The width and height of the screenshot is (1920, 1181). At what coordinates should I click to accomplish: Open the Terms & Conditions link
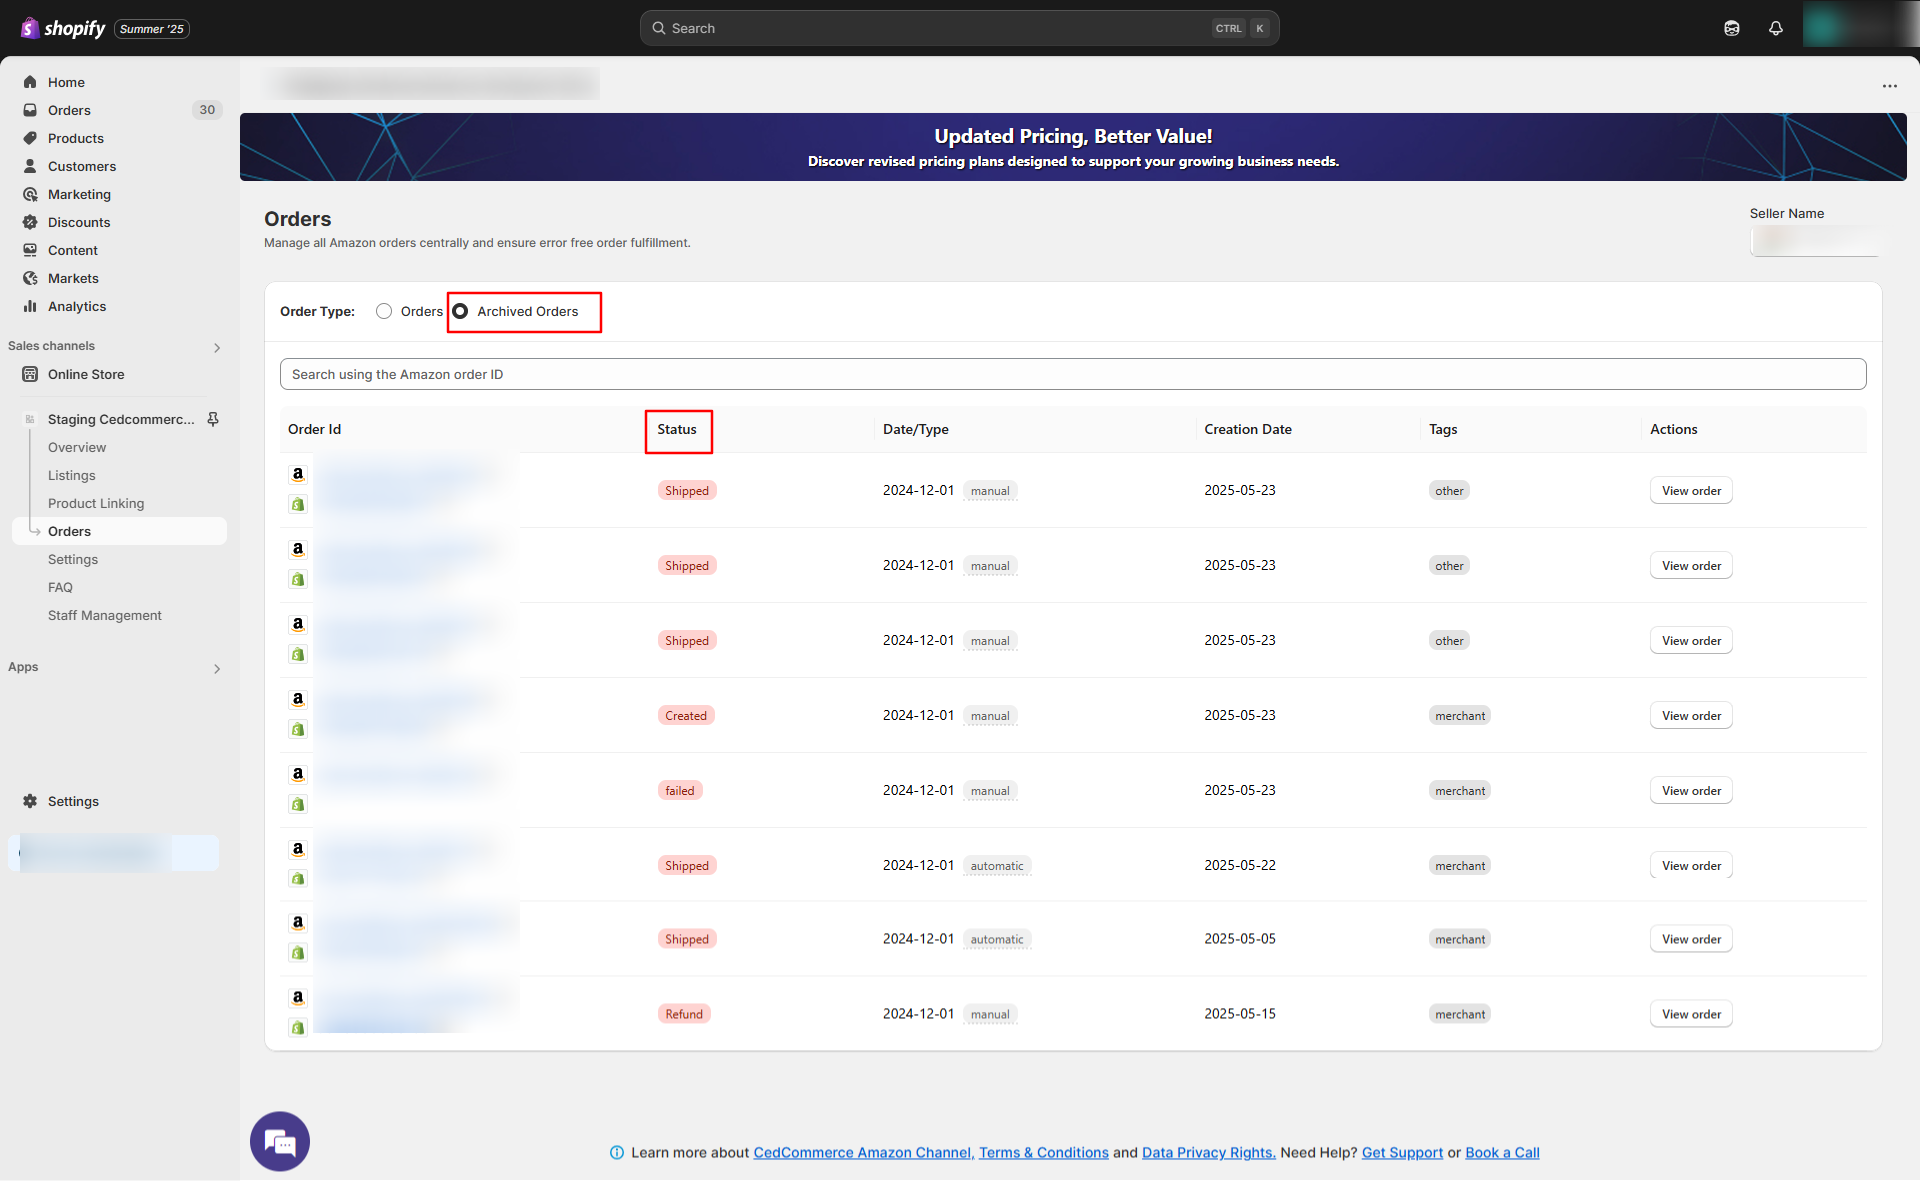1044,1152
